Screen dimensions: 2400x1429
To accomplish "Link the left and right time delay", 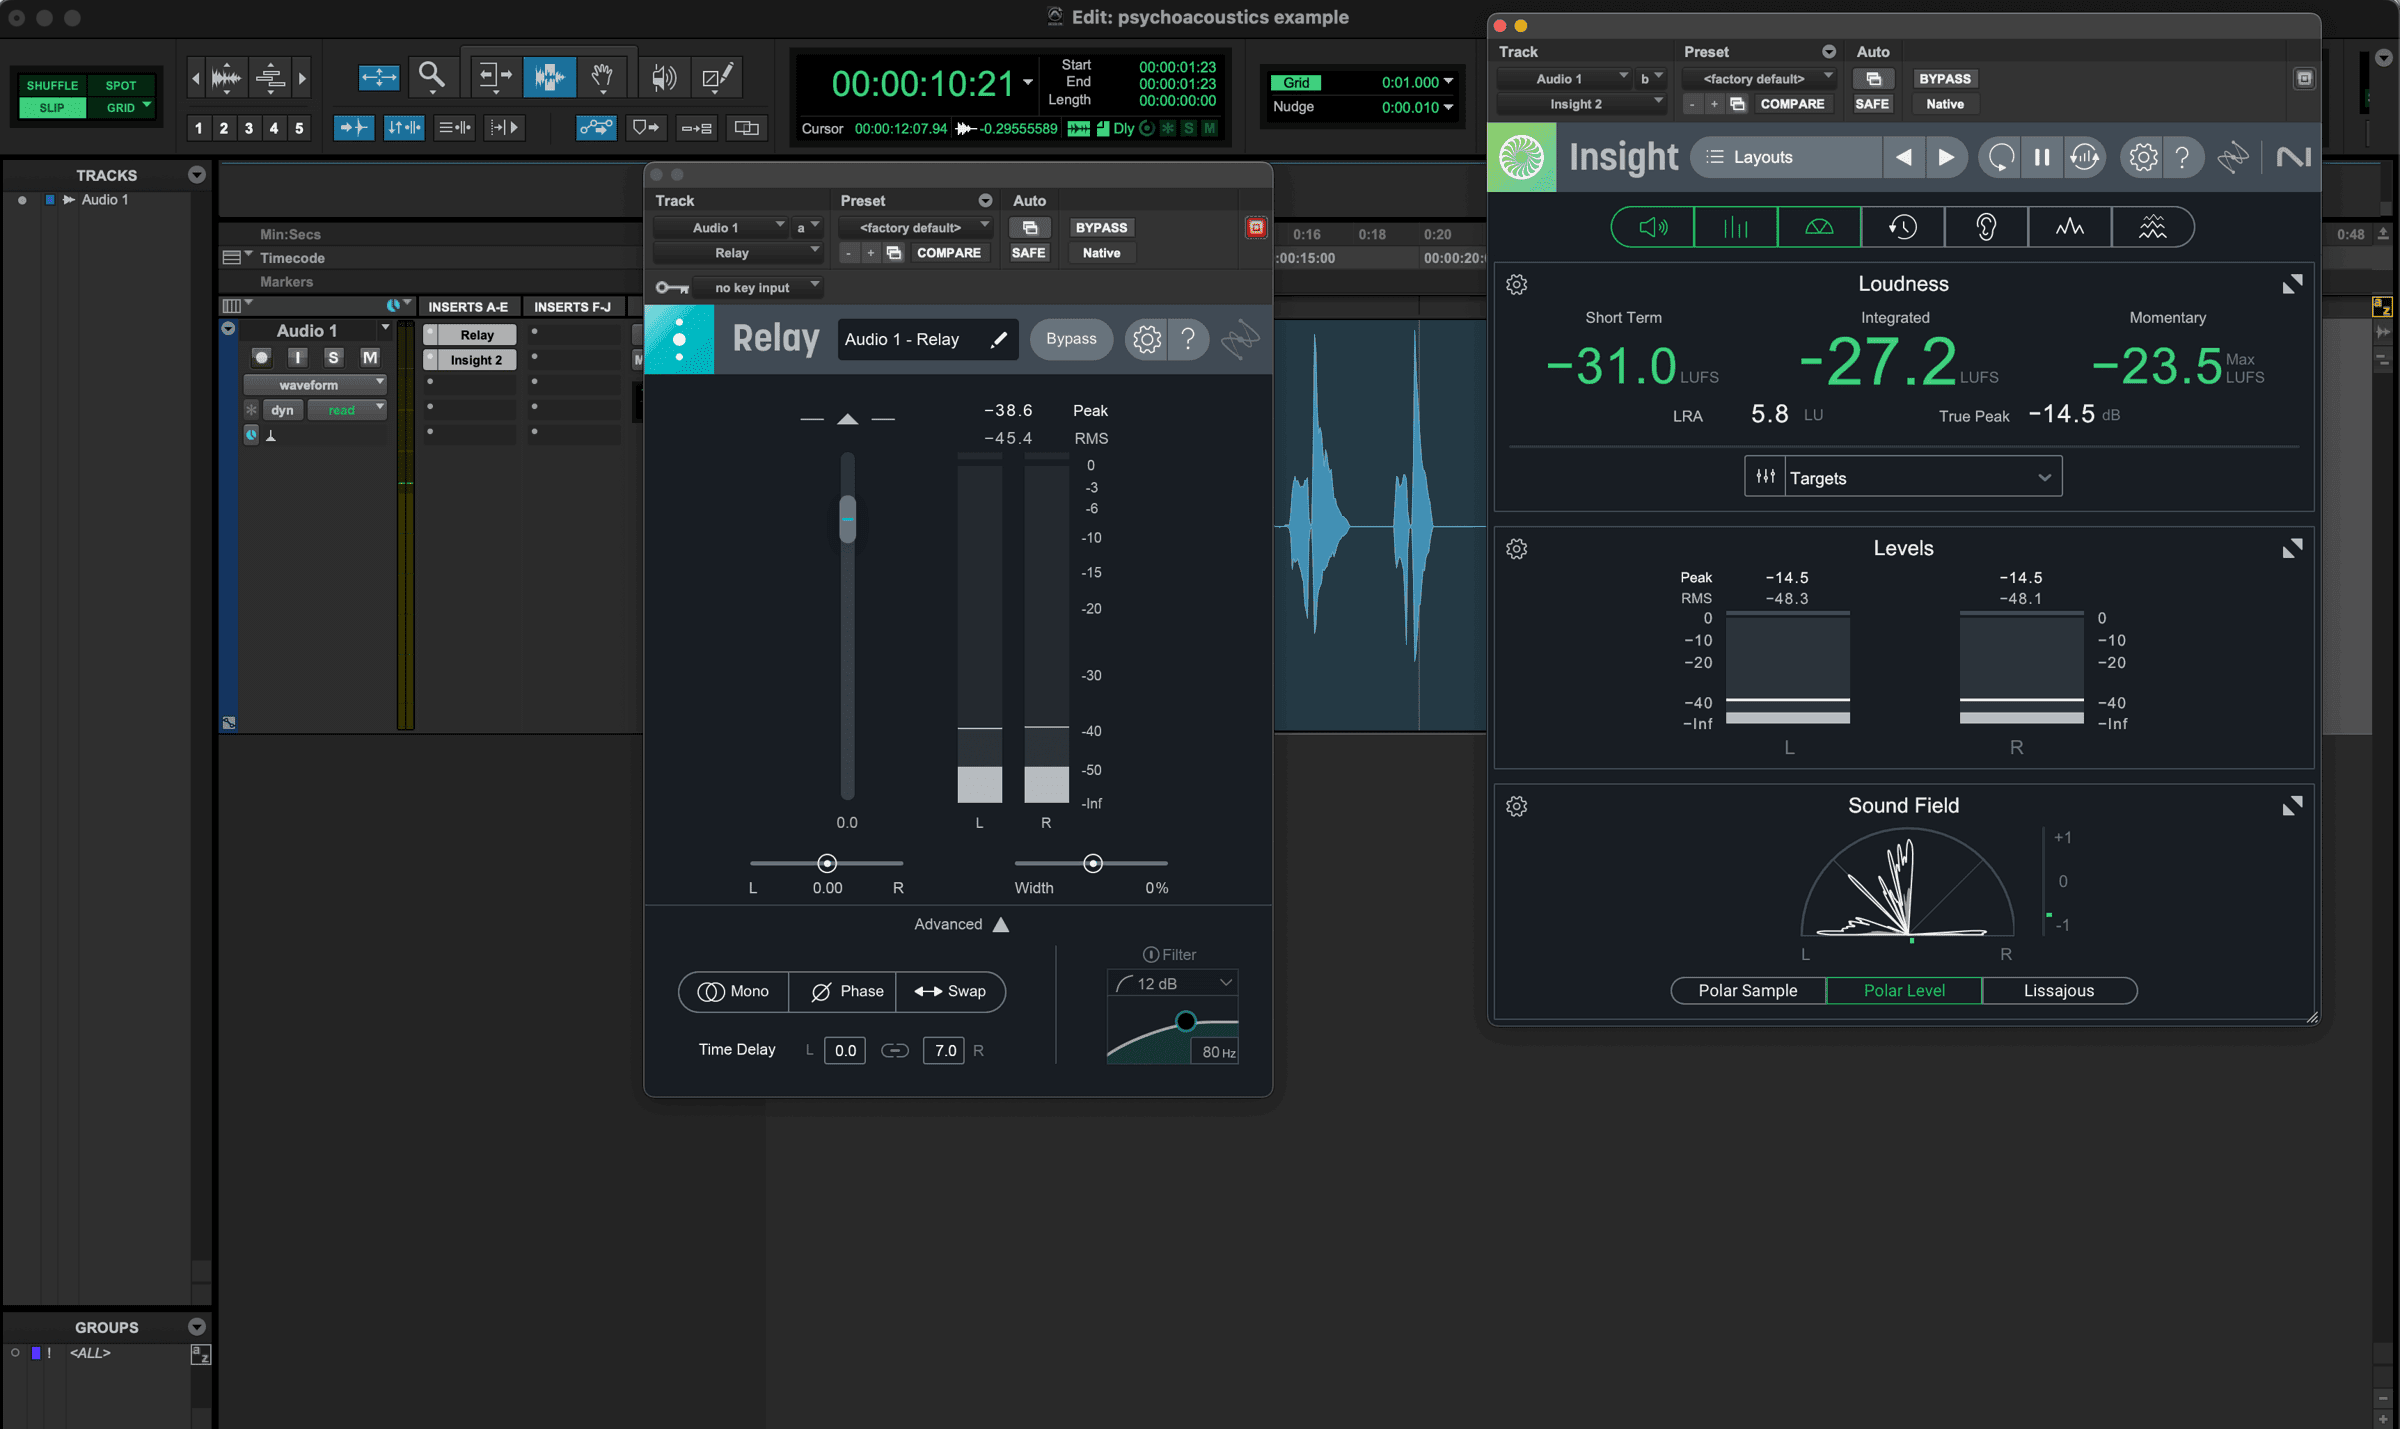I will pos(895,1051).
